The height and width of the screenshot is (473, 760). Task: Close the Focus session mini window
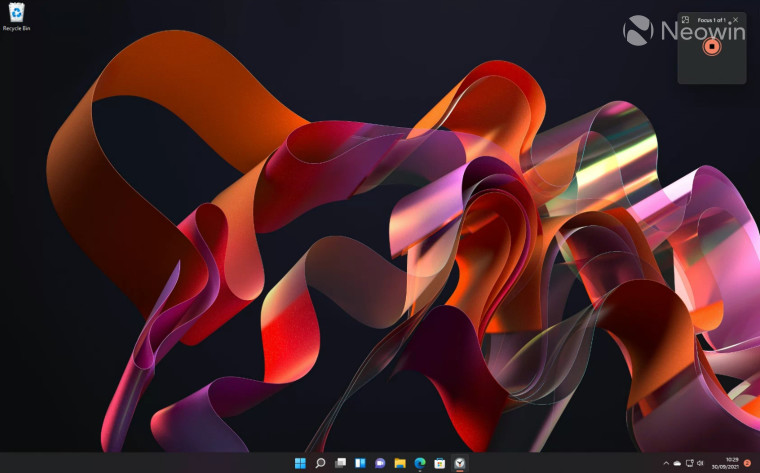736,20
